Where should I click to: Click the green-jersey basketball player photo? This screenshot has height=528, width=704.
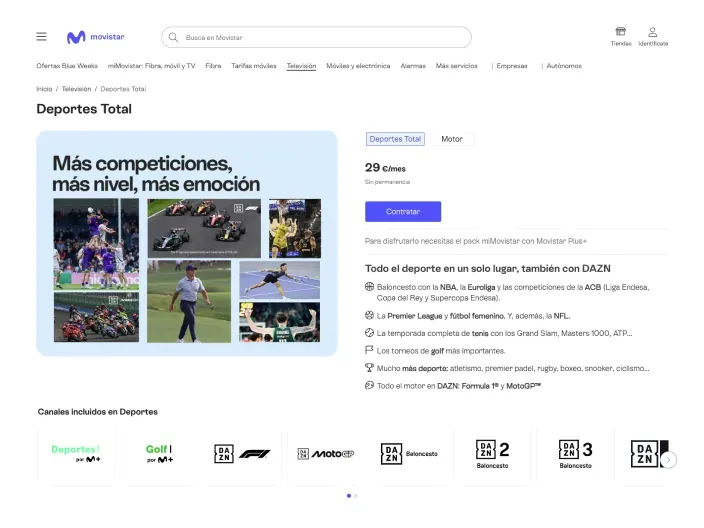coord(280,322)
